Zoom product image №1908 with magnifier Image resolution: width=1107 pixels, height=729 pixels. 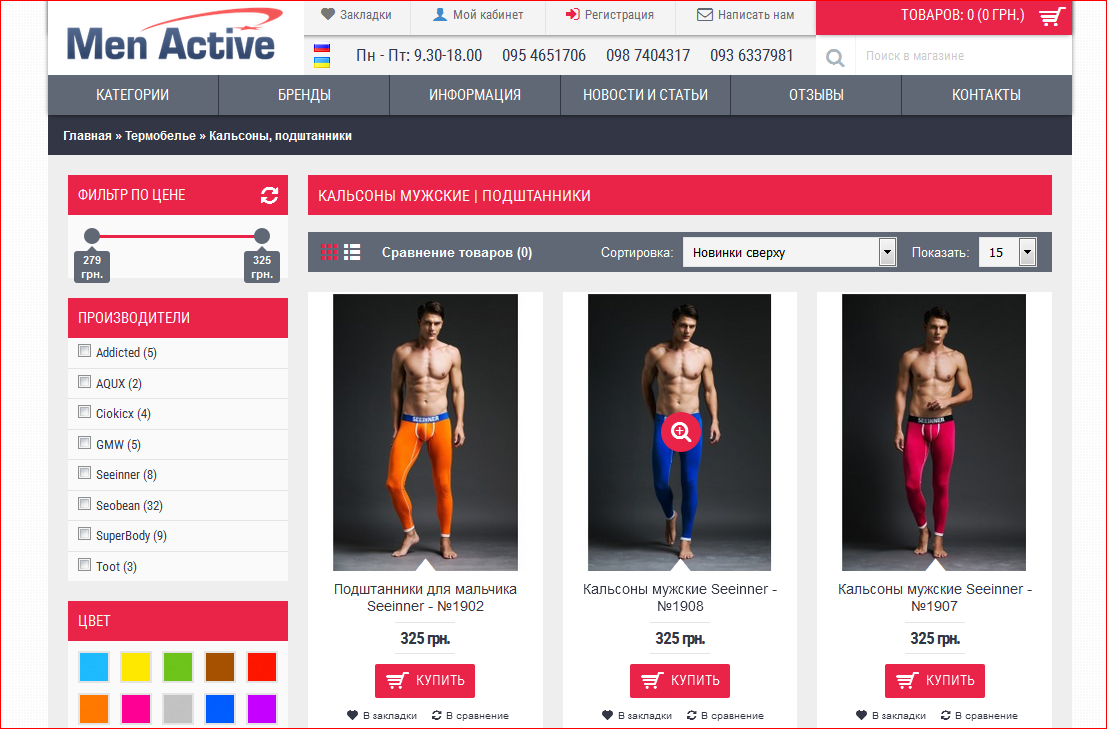(x=681, y=431)
